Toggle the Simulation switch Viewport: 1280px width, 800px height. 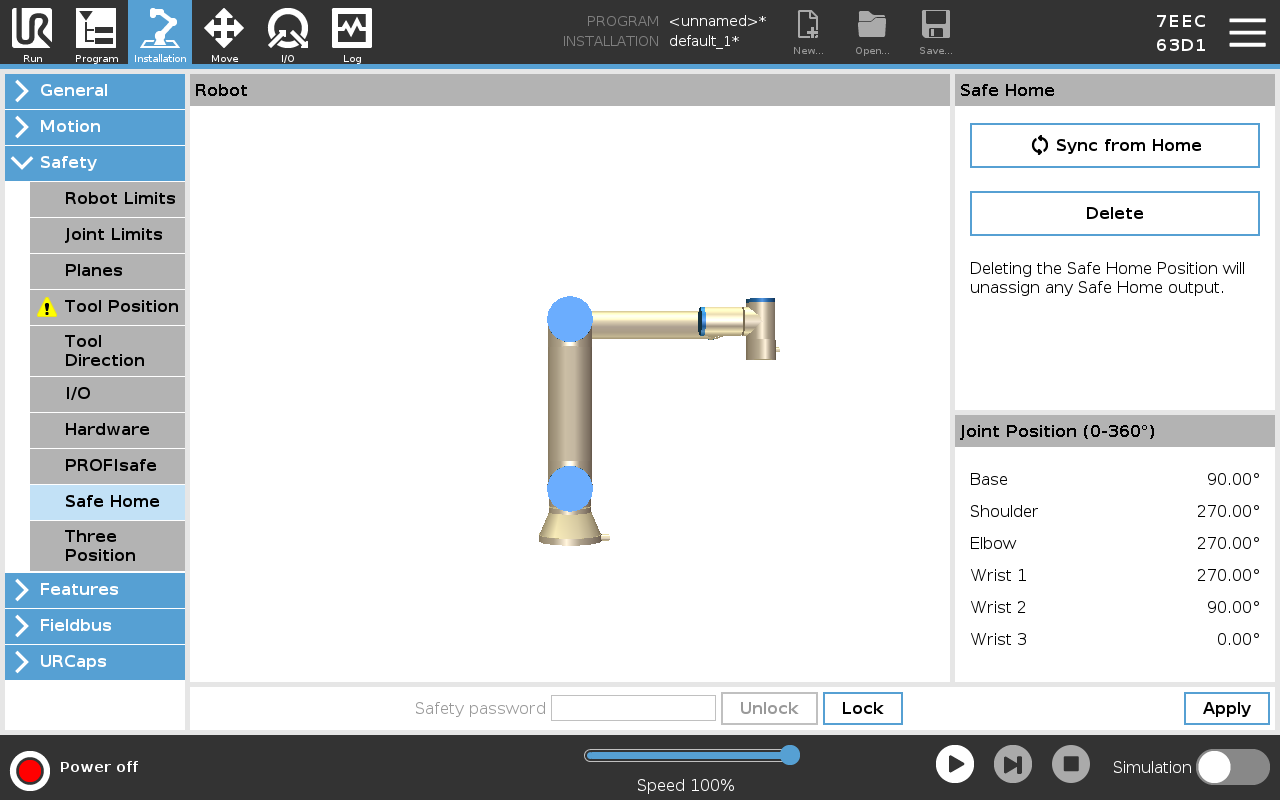1232,767
